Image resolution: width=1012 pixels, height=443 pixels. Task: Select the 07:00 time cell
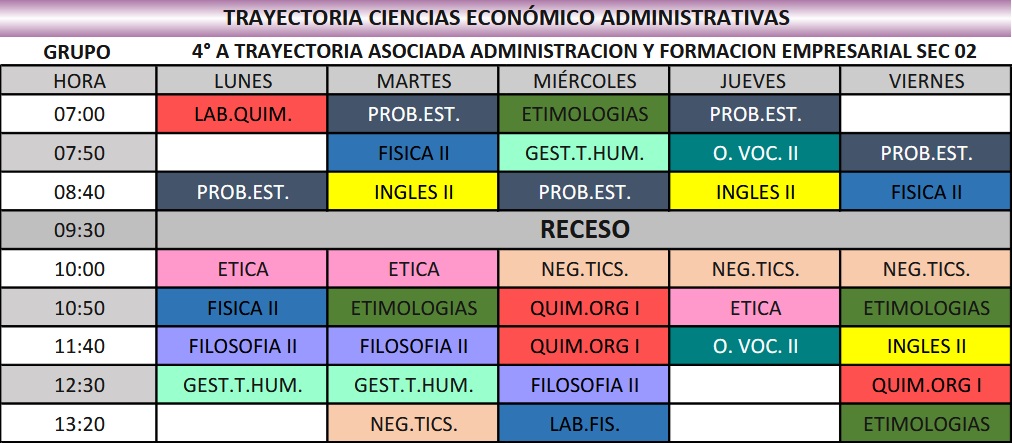79,114
